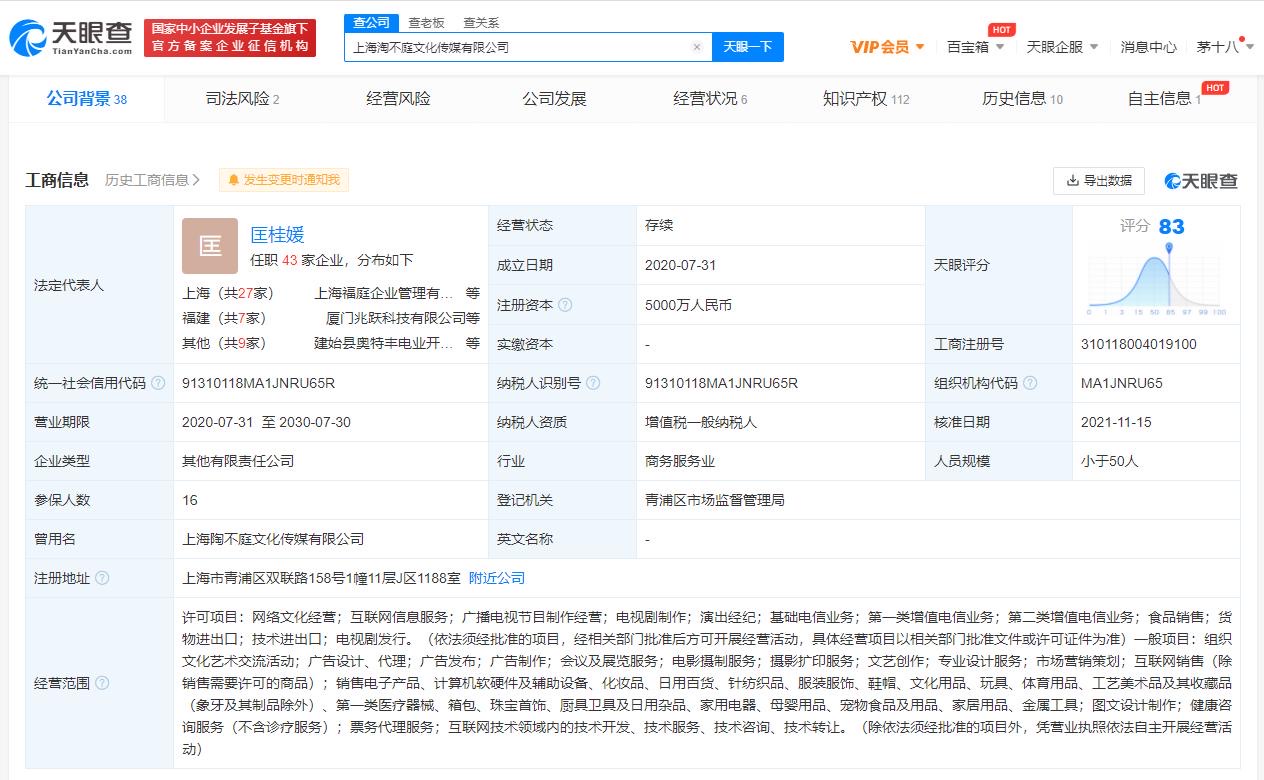Viewport: 1264px width, 780px height.
Task: Click 发生变更时通知我 notification button
Action: click(x=284, y=180)
